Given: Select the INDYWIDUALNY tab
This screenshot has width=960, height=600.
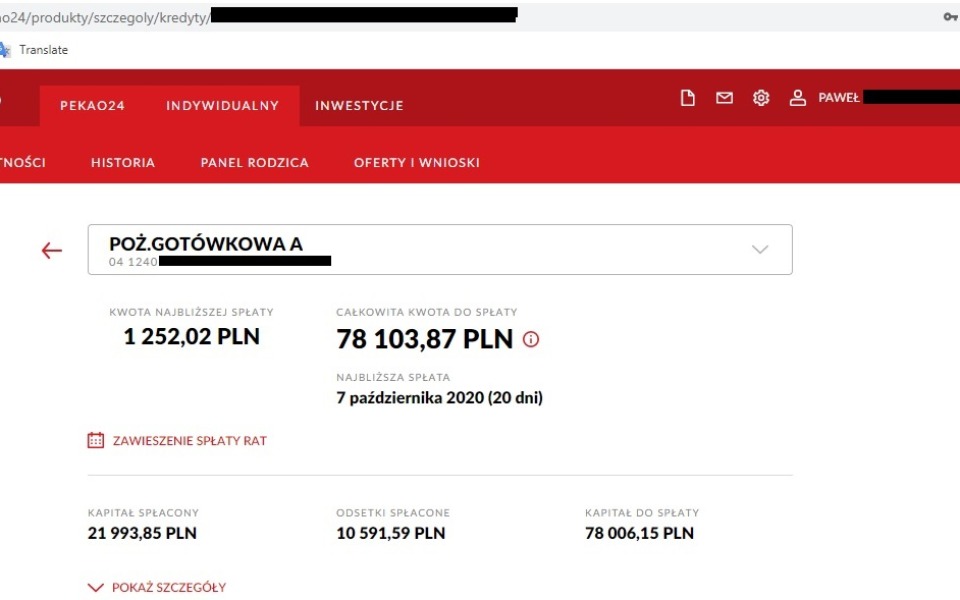Looking at the screenshot, I should 222,106.
